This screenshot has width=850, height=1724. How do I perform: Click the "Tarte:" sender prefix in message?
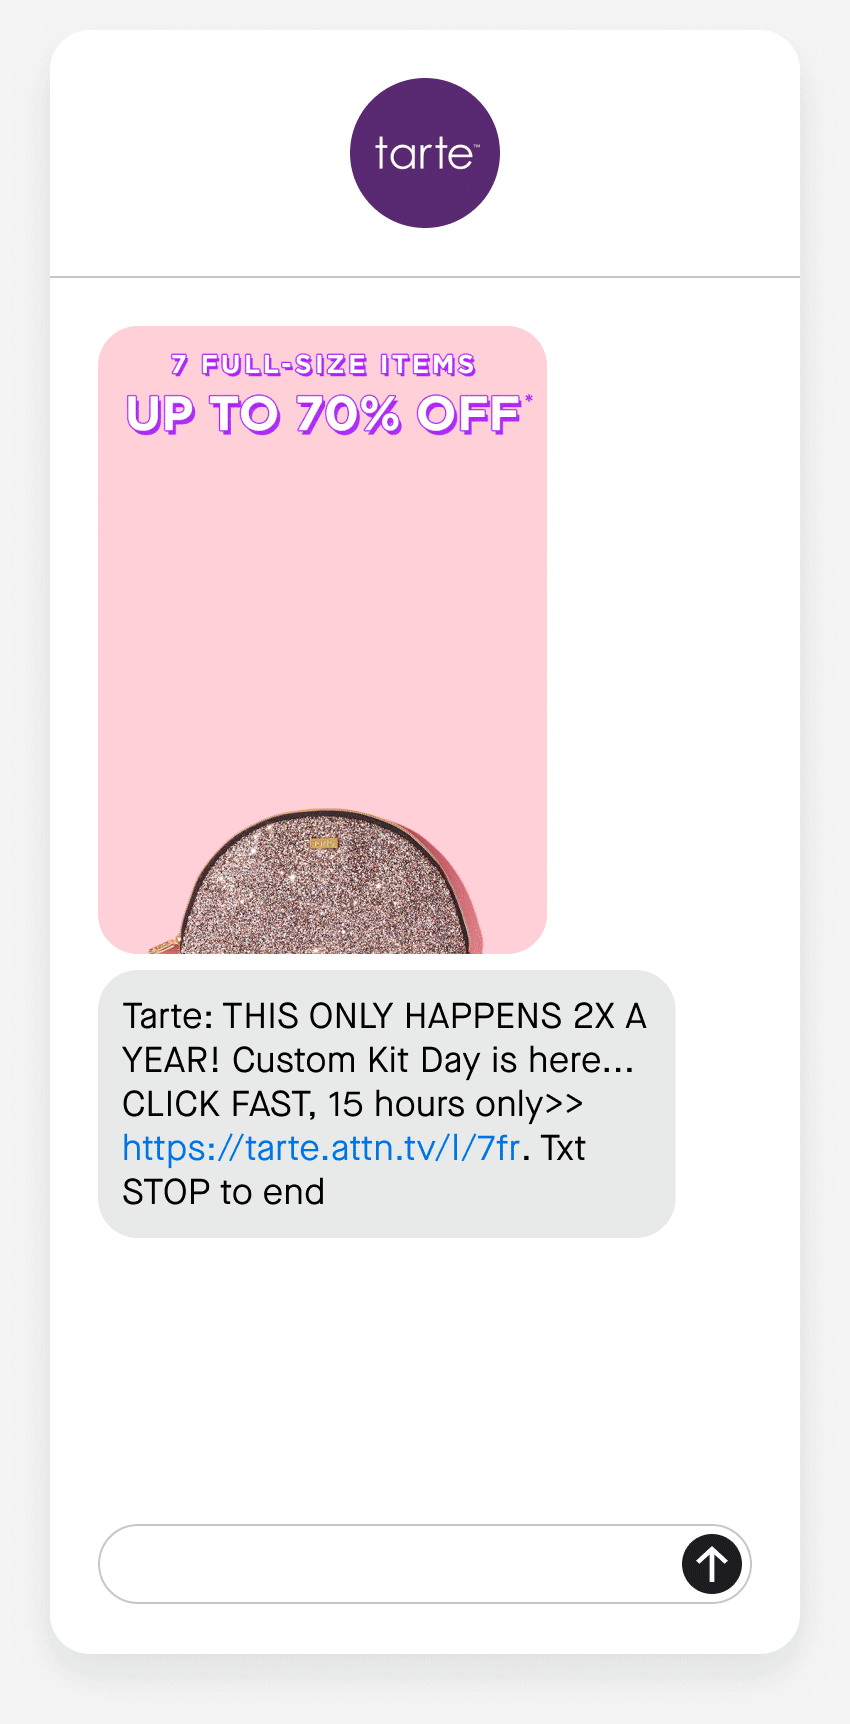point(168,1016)
